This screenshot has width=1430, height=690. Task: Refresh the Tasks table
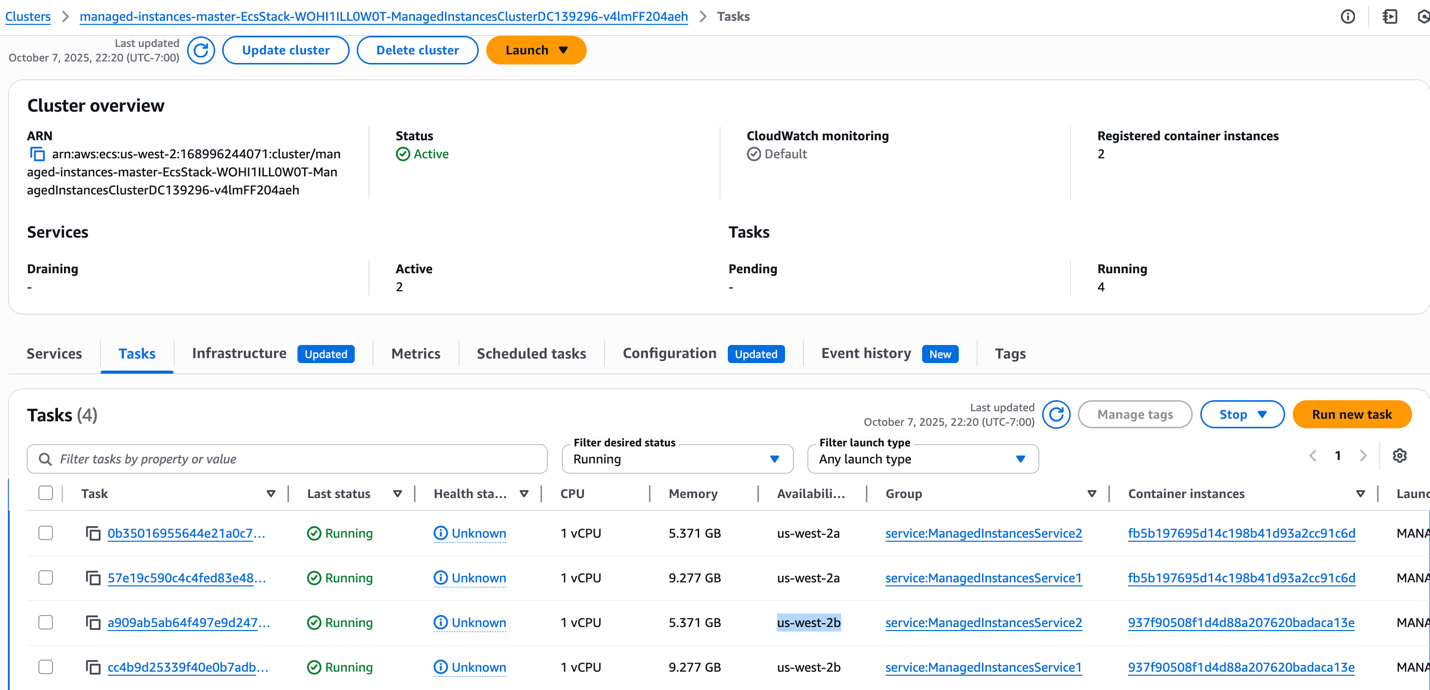(1056, 414)
